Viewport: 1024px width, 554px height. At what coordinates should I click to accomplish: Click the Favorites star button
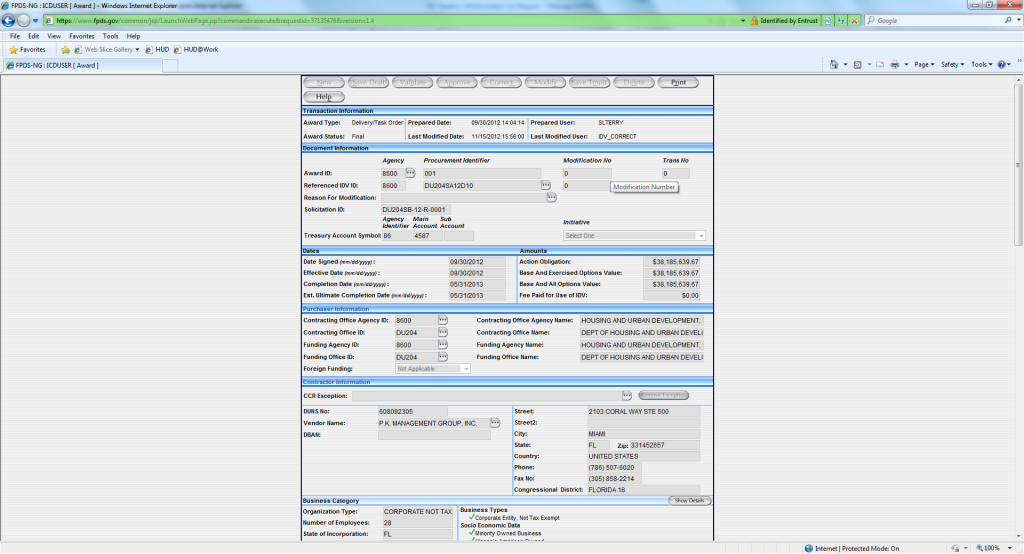click(27, 50)
